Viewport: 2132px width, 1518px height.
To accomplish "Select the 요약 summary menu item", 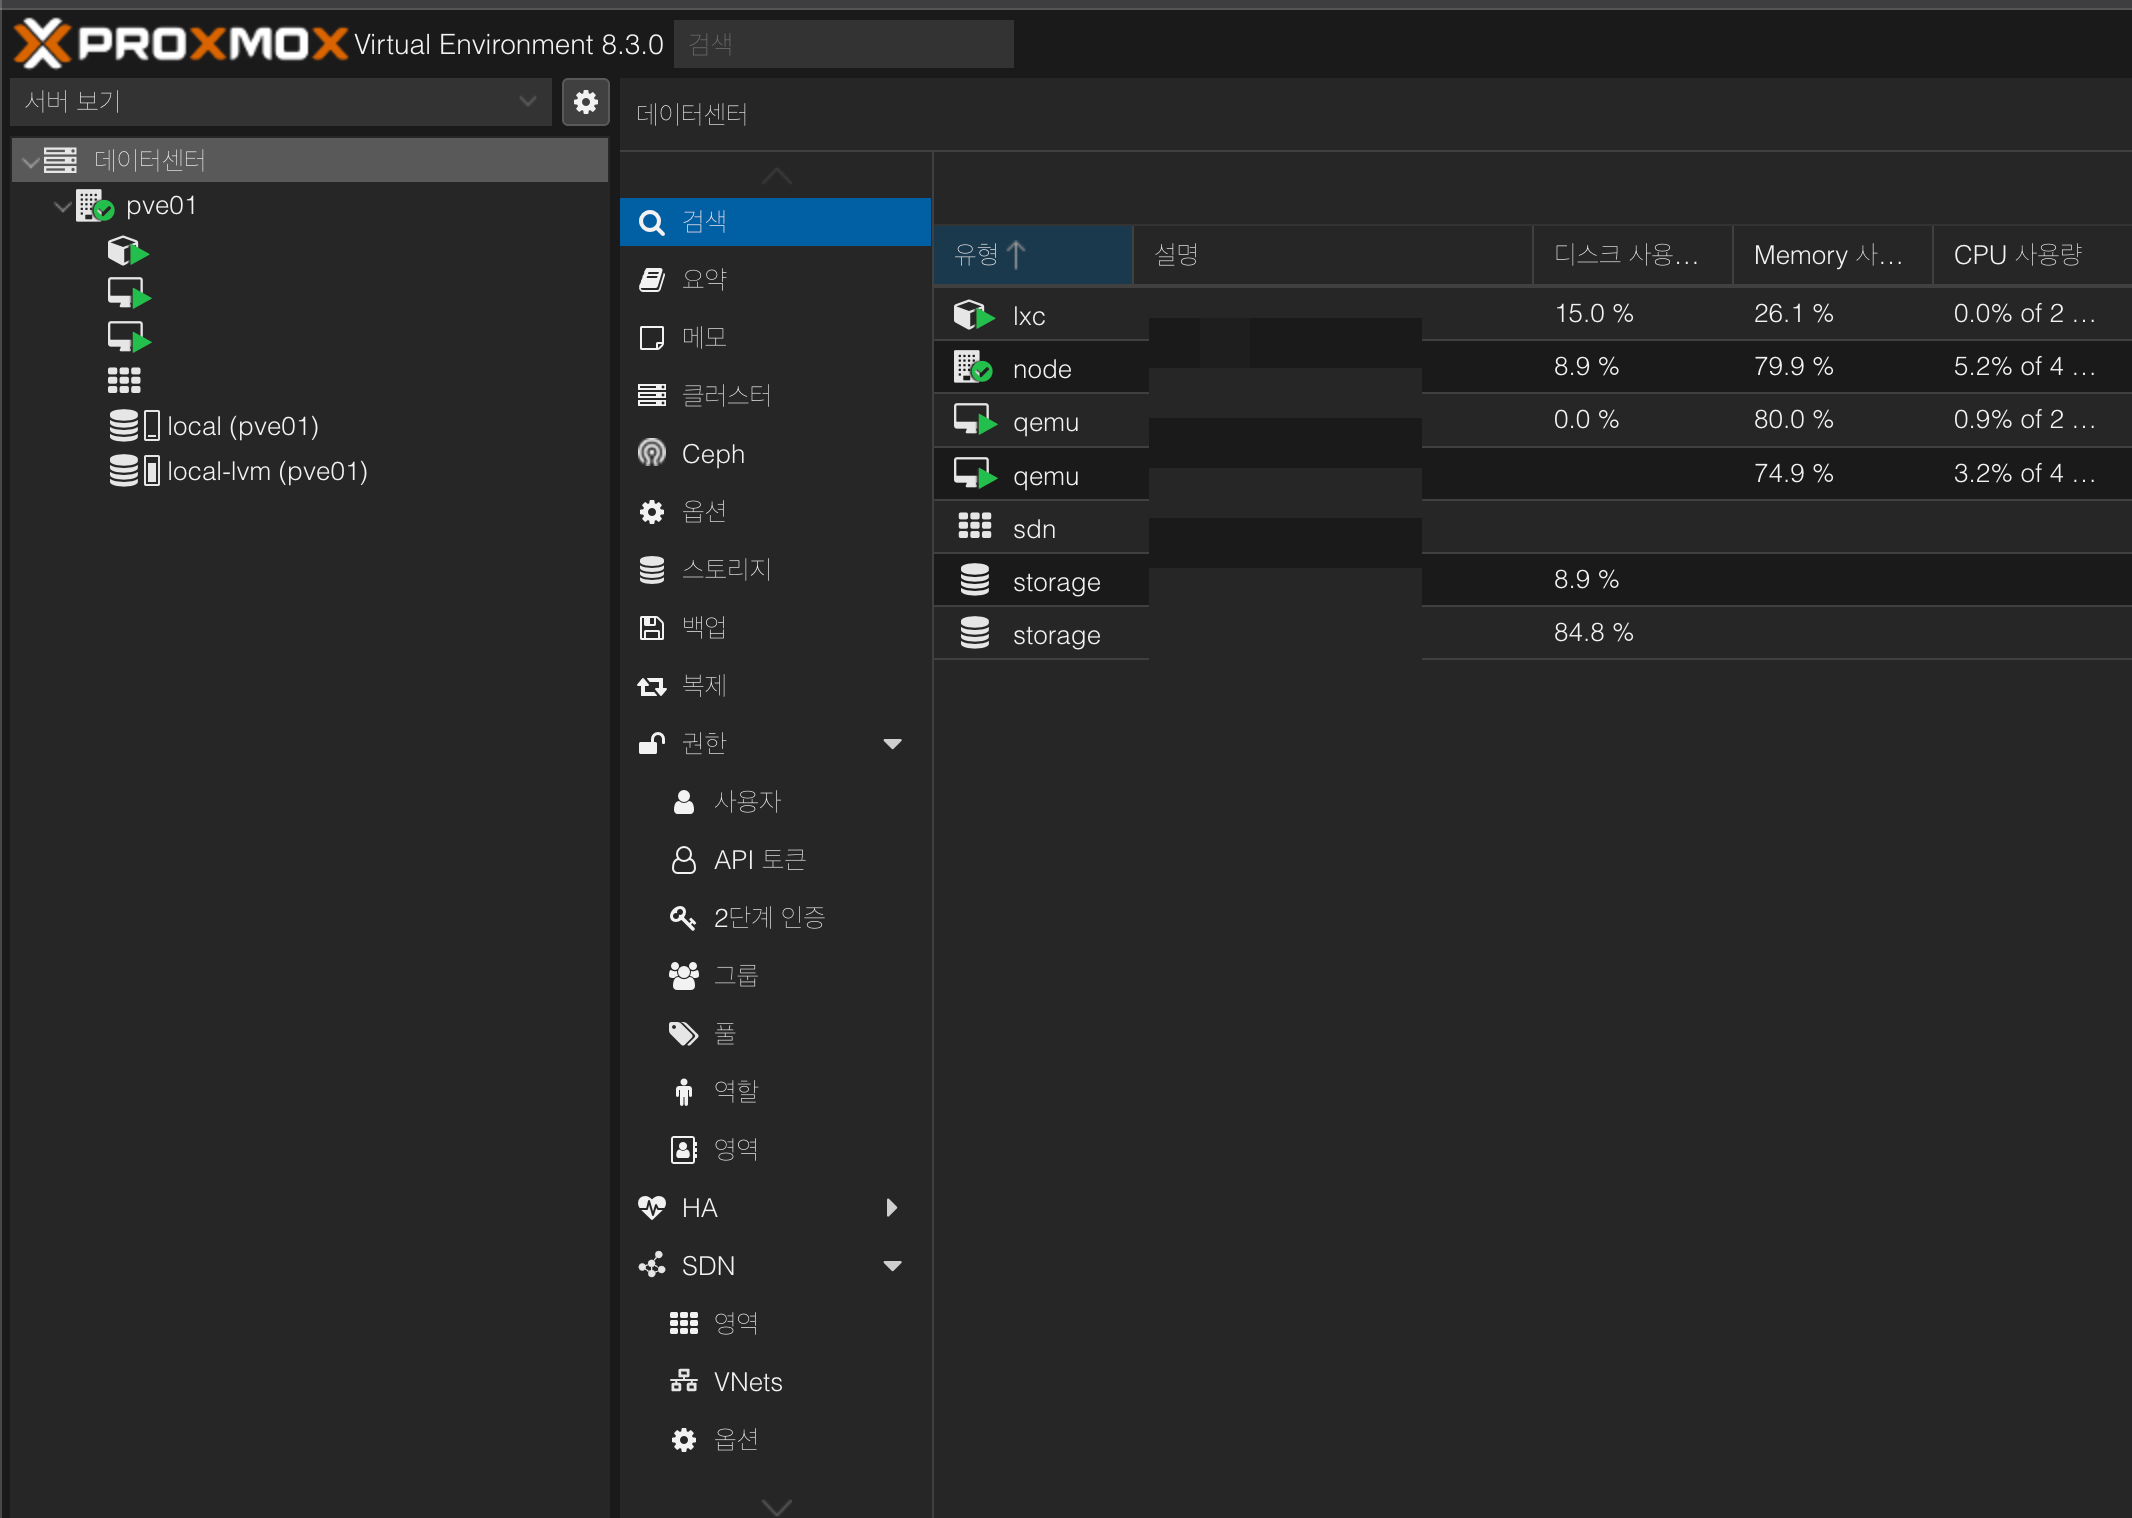I will coord(702,279).
